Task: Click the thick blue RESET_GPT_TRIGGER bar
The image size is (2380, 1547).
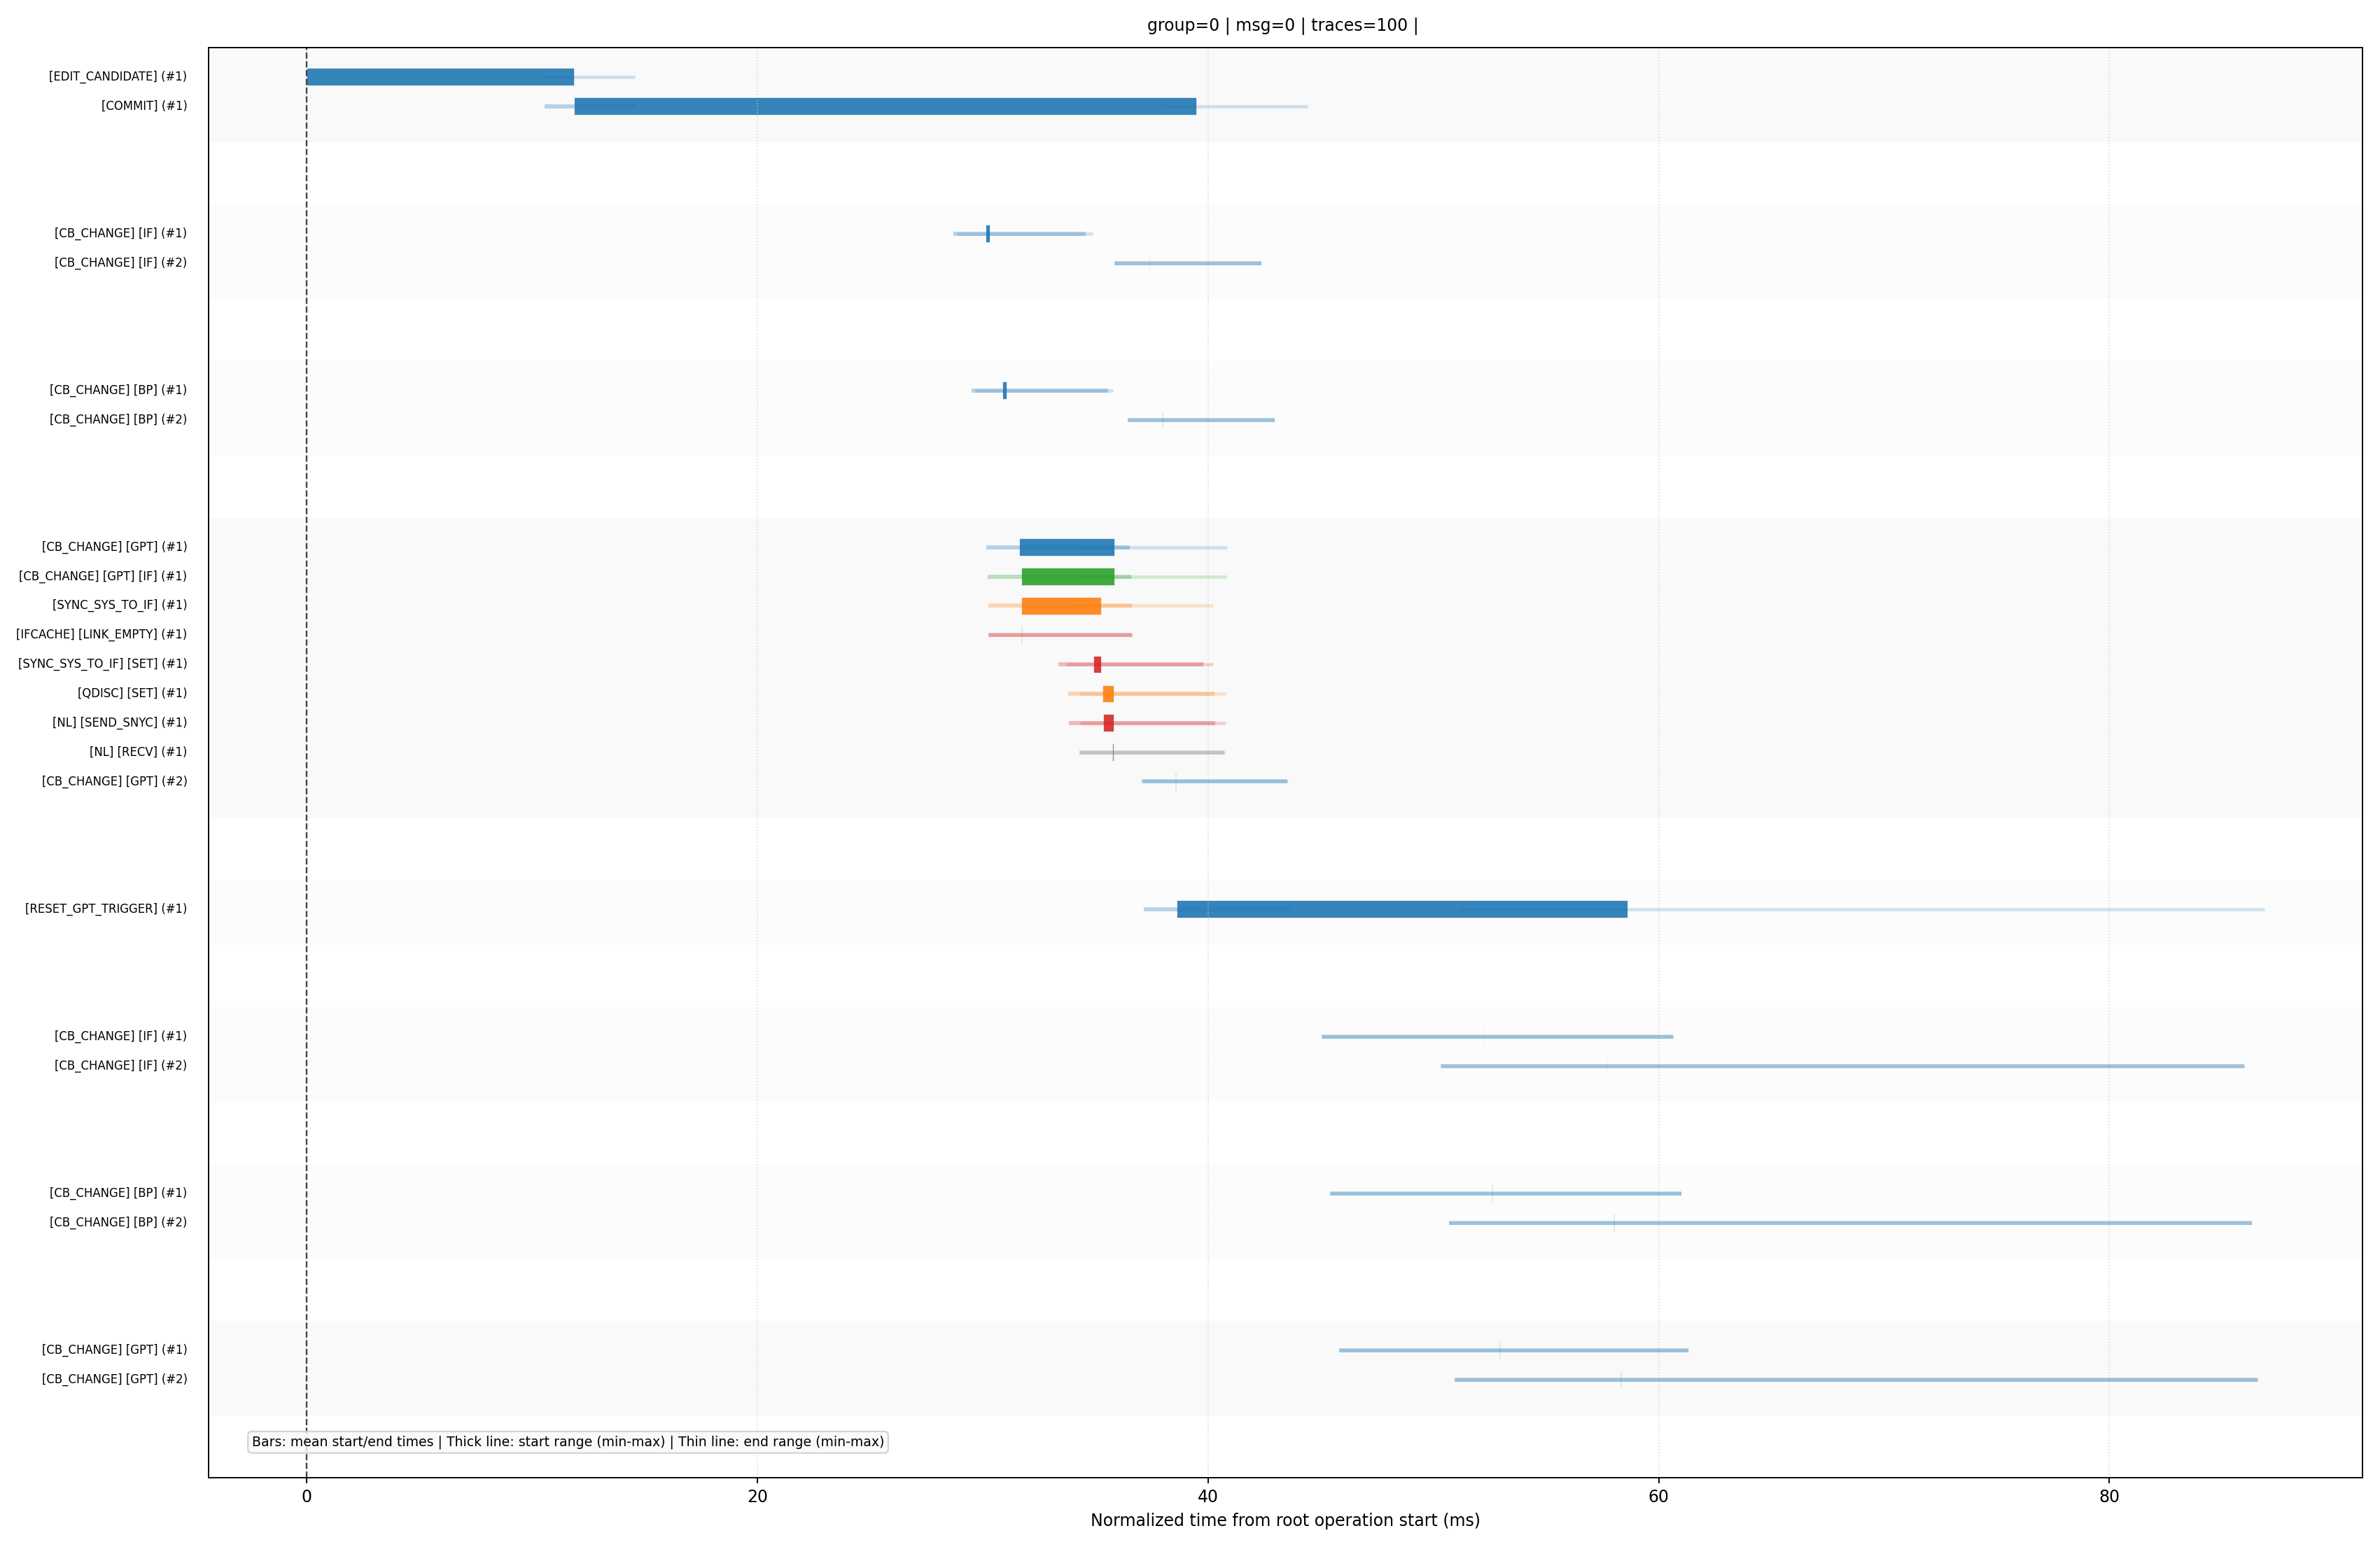Action: click(x=1402, y=909)
